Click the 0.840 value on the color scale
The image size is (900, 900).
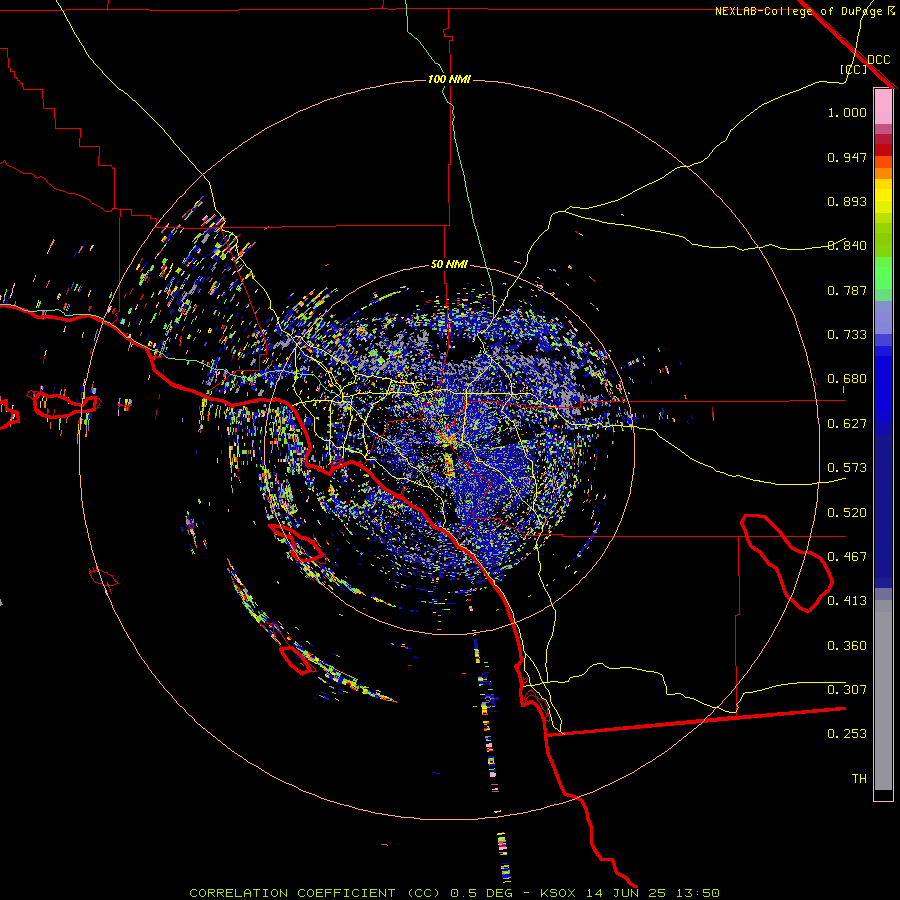[x=847, y=246]
